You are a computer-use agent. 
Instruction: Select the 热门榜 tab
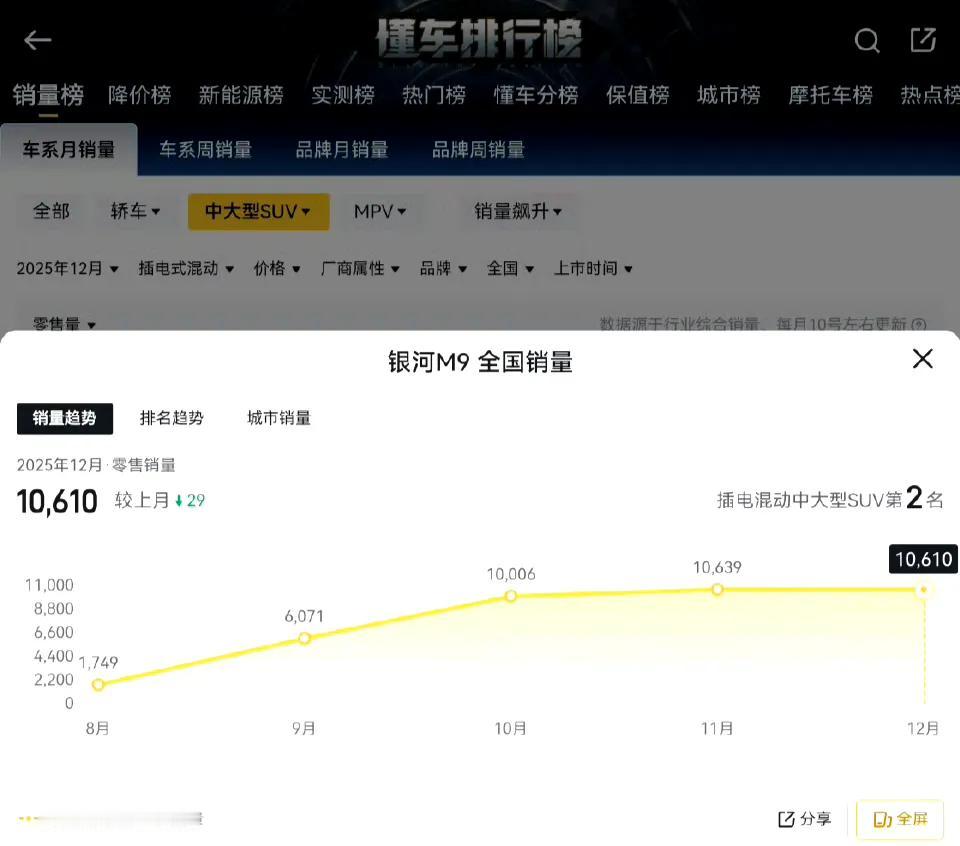pyautogui.click(x=434, y=95)
